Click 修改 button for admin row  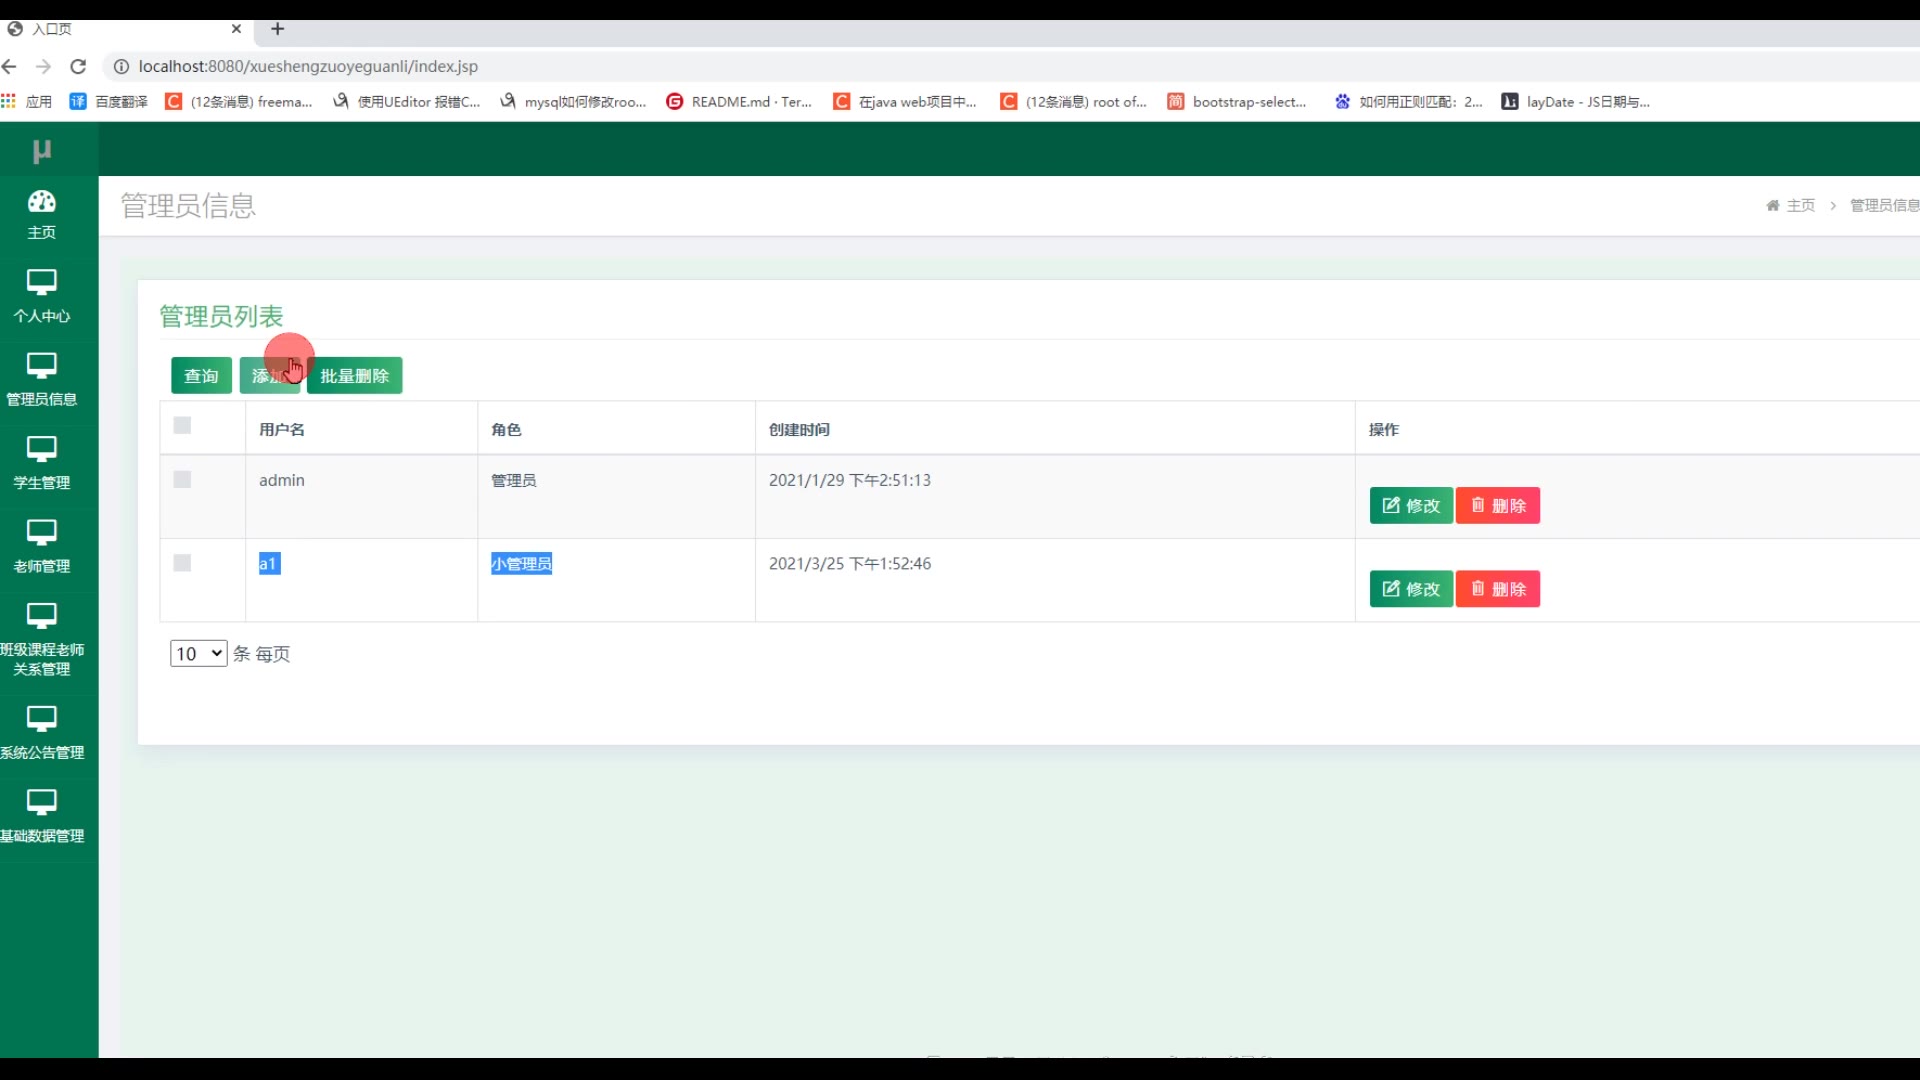pyautogui.click(x=1410, y=506)
